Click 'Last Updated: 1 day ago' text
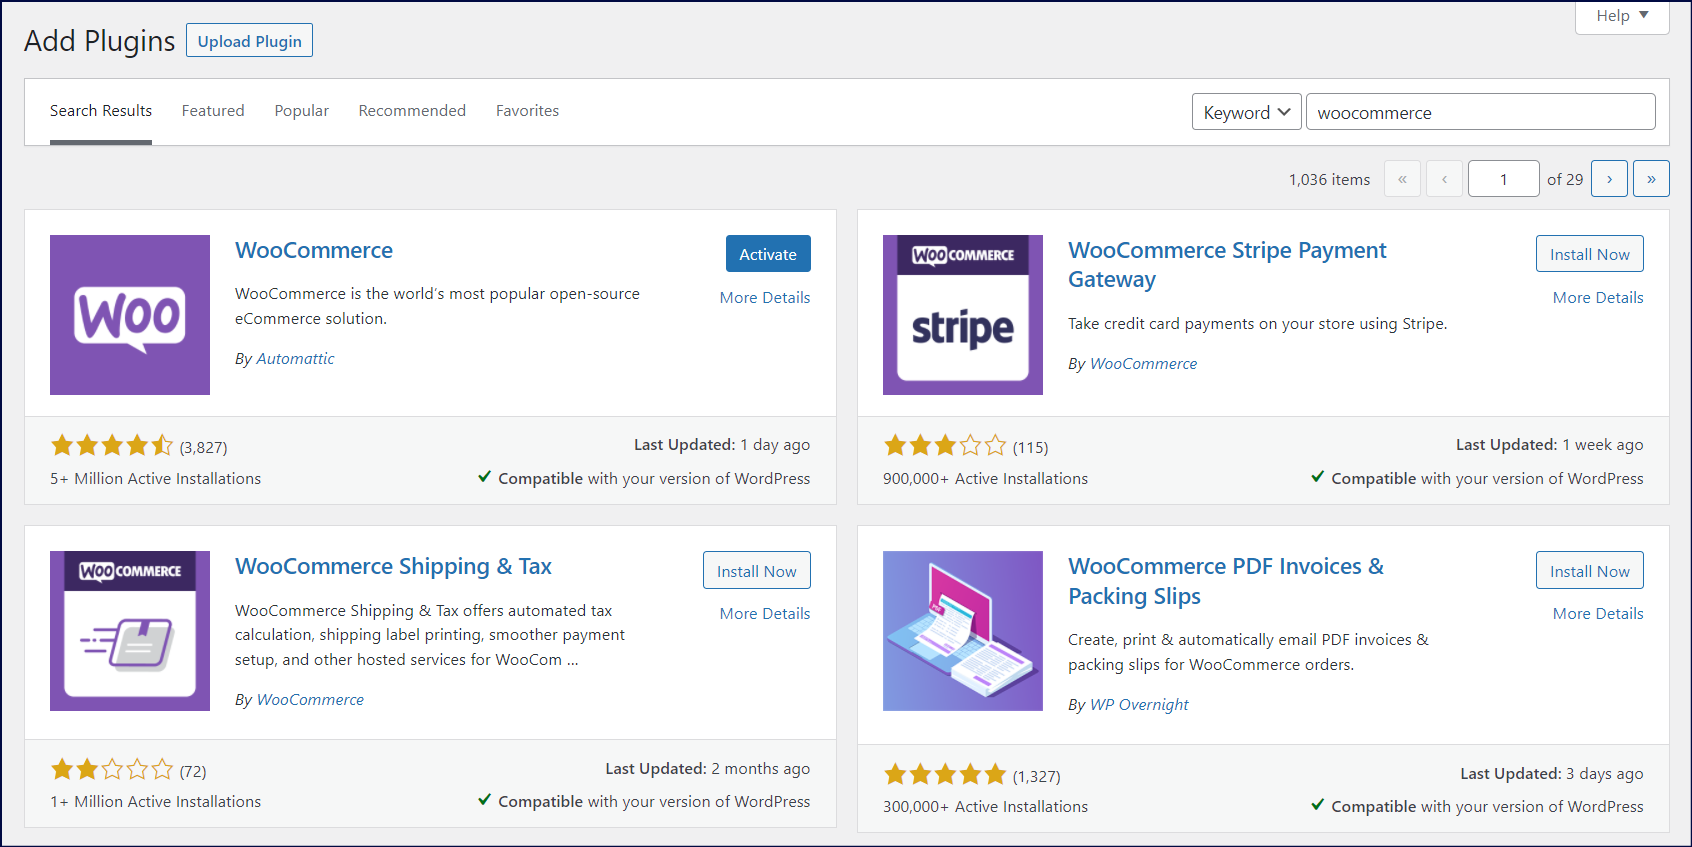This screenshot has width=1692, height=847. pyautogui.click(x=722, y=444)
